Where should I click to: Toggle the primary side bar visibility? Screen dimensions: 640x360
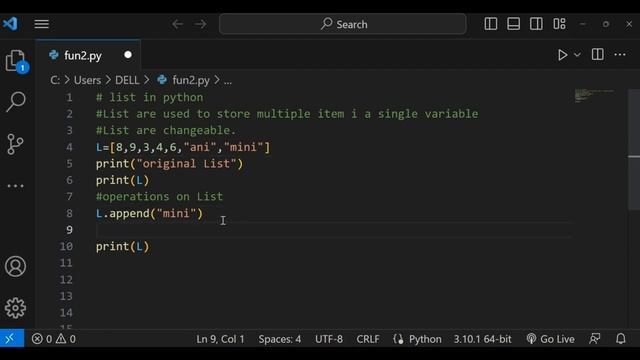point(491,24)
